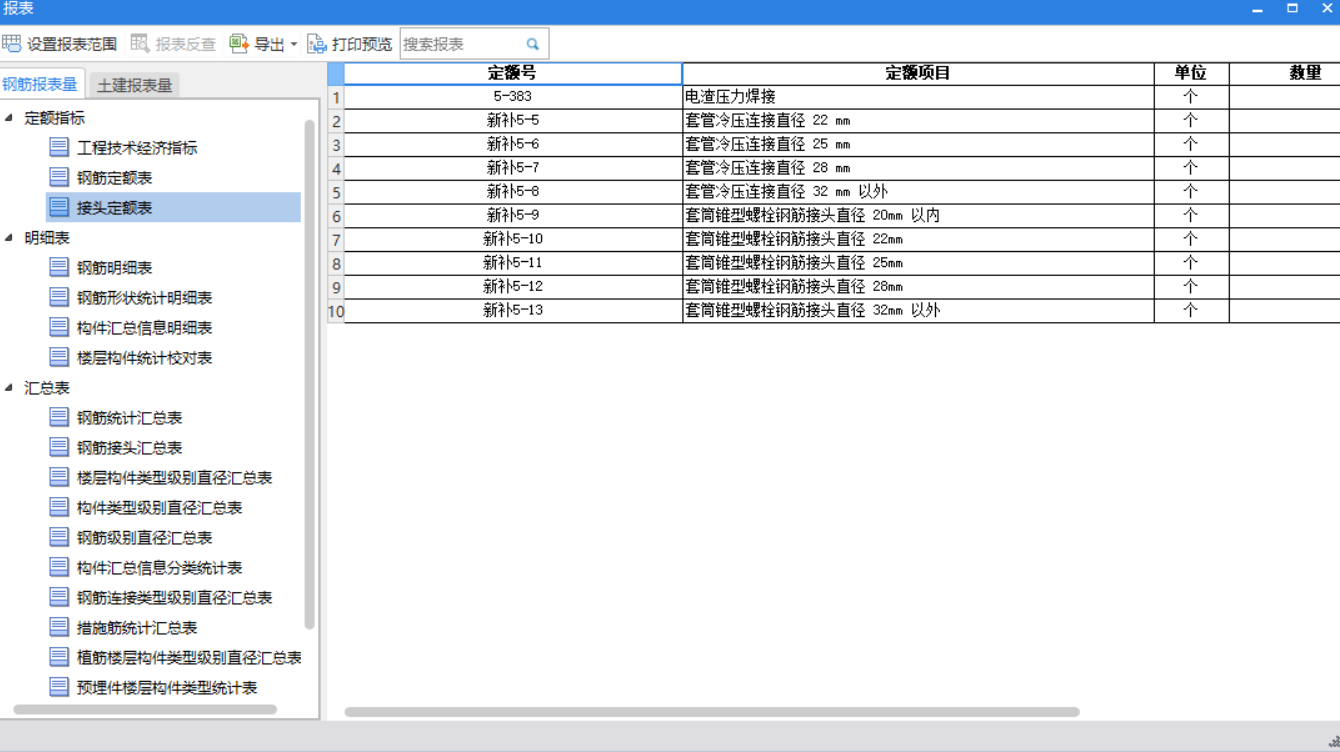This screenshot has height=752, width=1340.
Task: Click icon beside 构件汇总信息分类统计表
Action: [x=59, y=567]
